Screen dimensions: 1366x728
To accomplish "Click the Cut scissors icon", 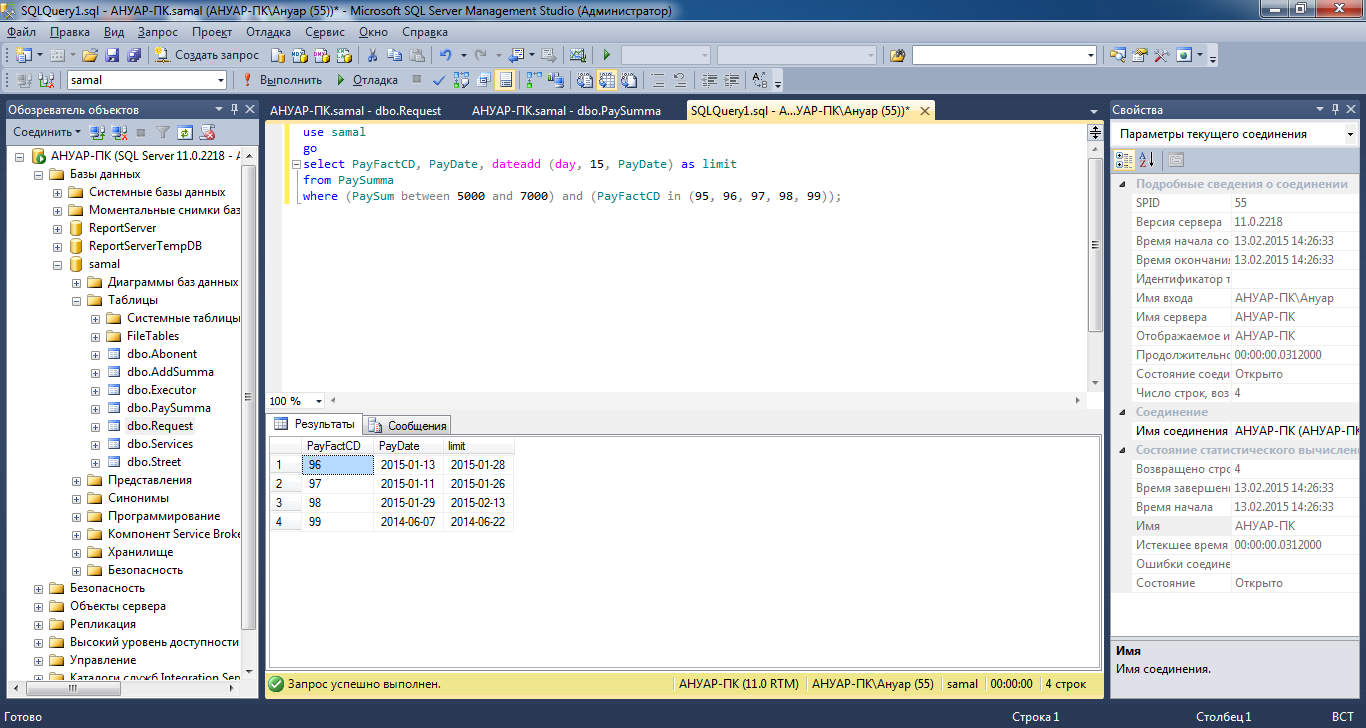I will pos(371,56).
